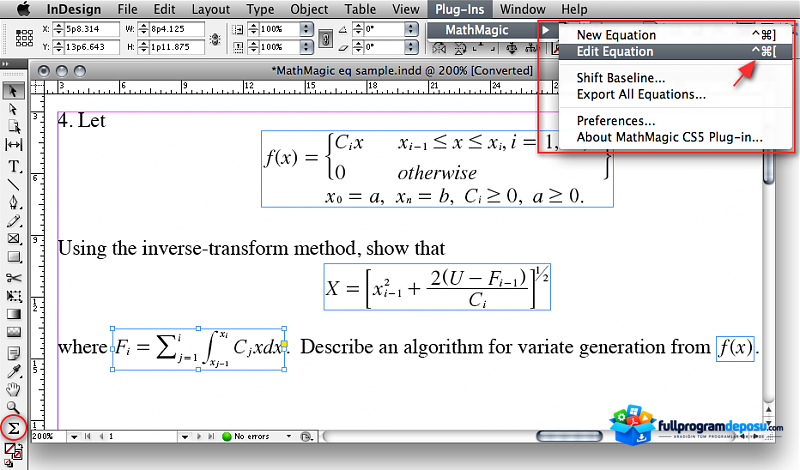Toggle the constrain scaling chain-link button
The image size is (800, 470).
[x=326, y=38]
